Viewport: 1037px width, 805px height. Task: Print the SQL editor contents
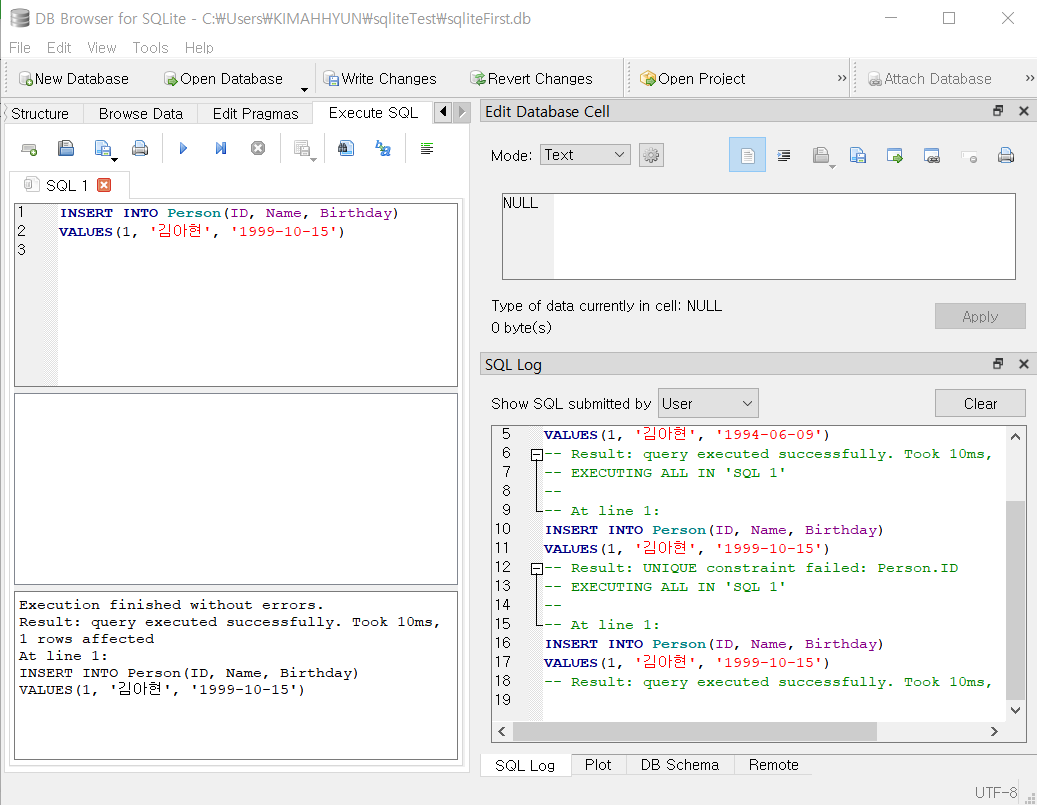[140, 149]
